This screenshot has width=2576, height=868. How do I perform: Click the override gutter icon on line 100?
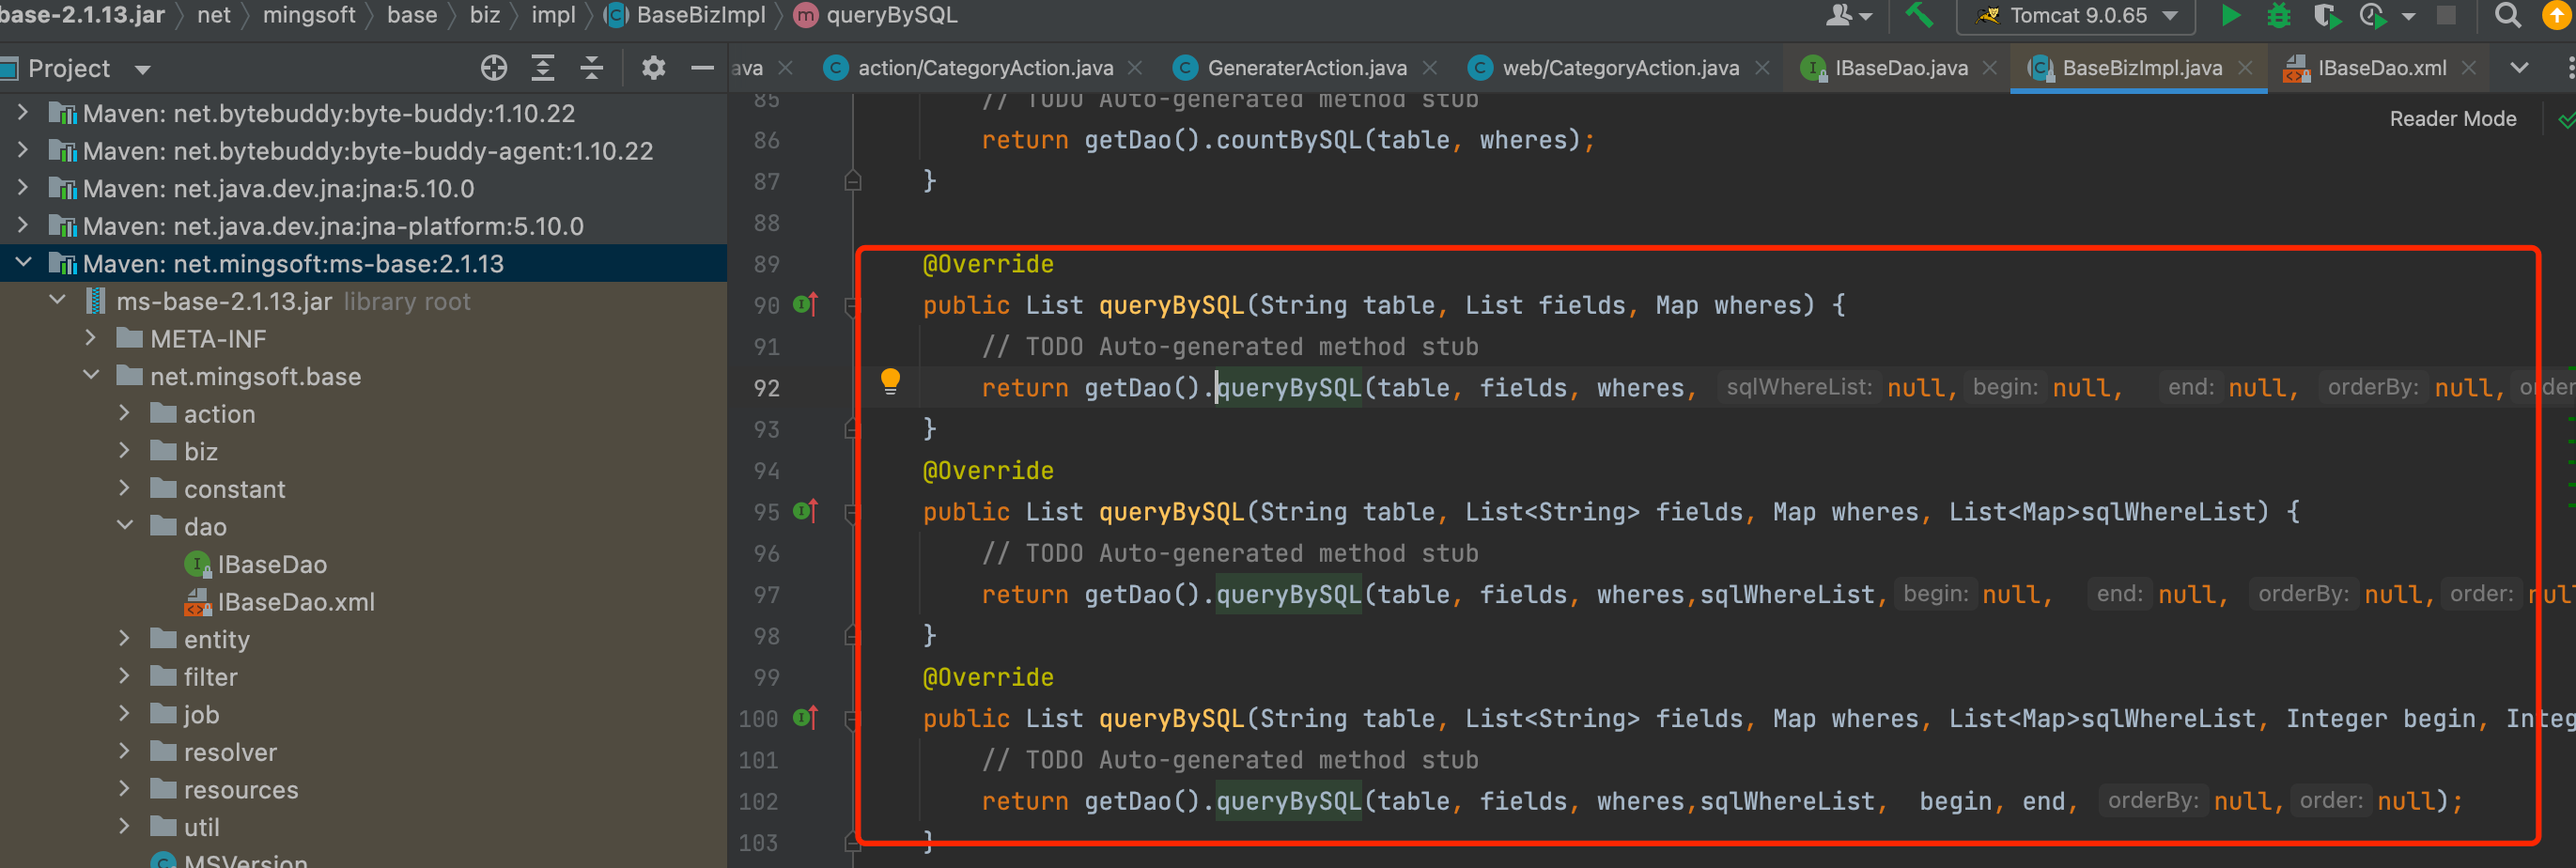pyautogui.click(x=806, y=718)
